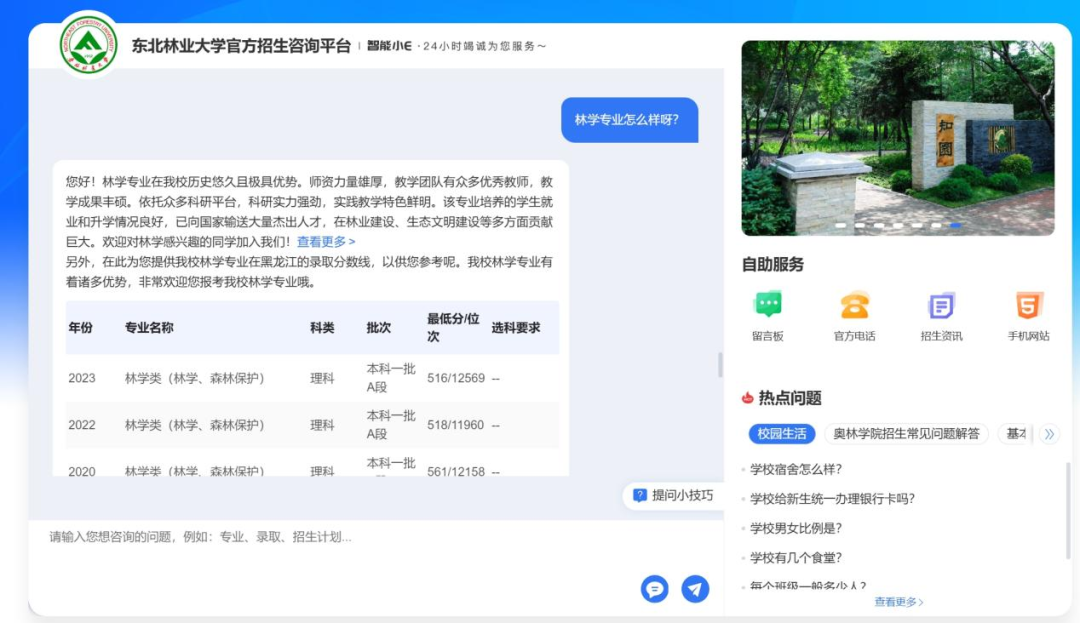This screenshot has width=1080, height=623.
Task: Select the 校园生活 tab
Action: tap(782, 434)
